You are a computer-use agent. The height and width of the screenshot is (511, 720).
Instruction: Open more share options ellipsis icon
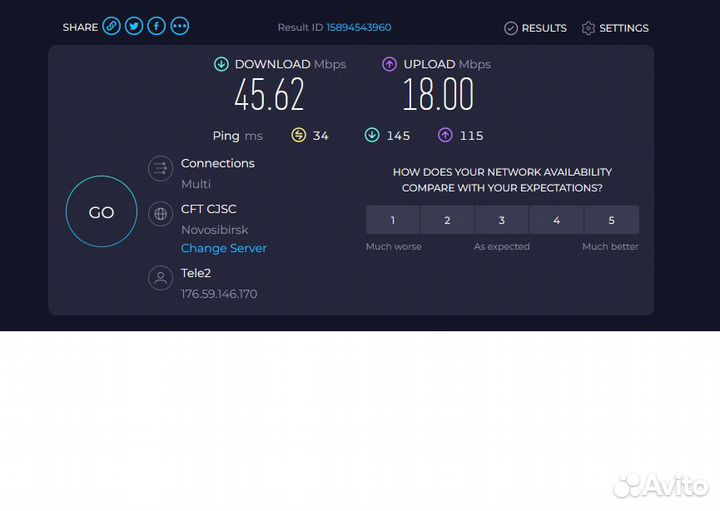click(x=180, y=26)
